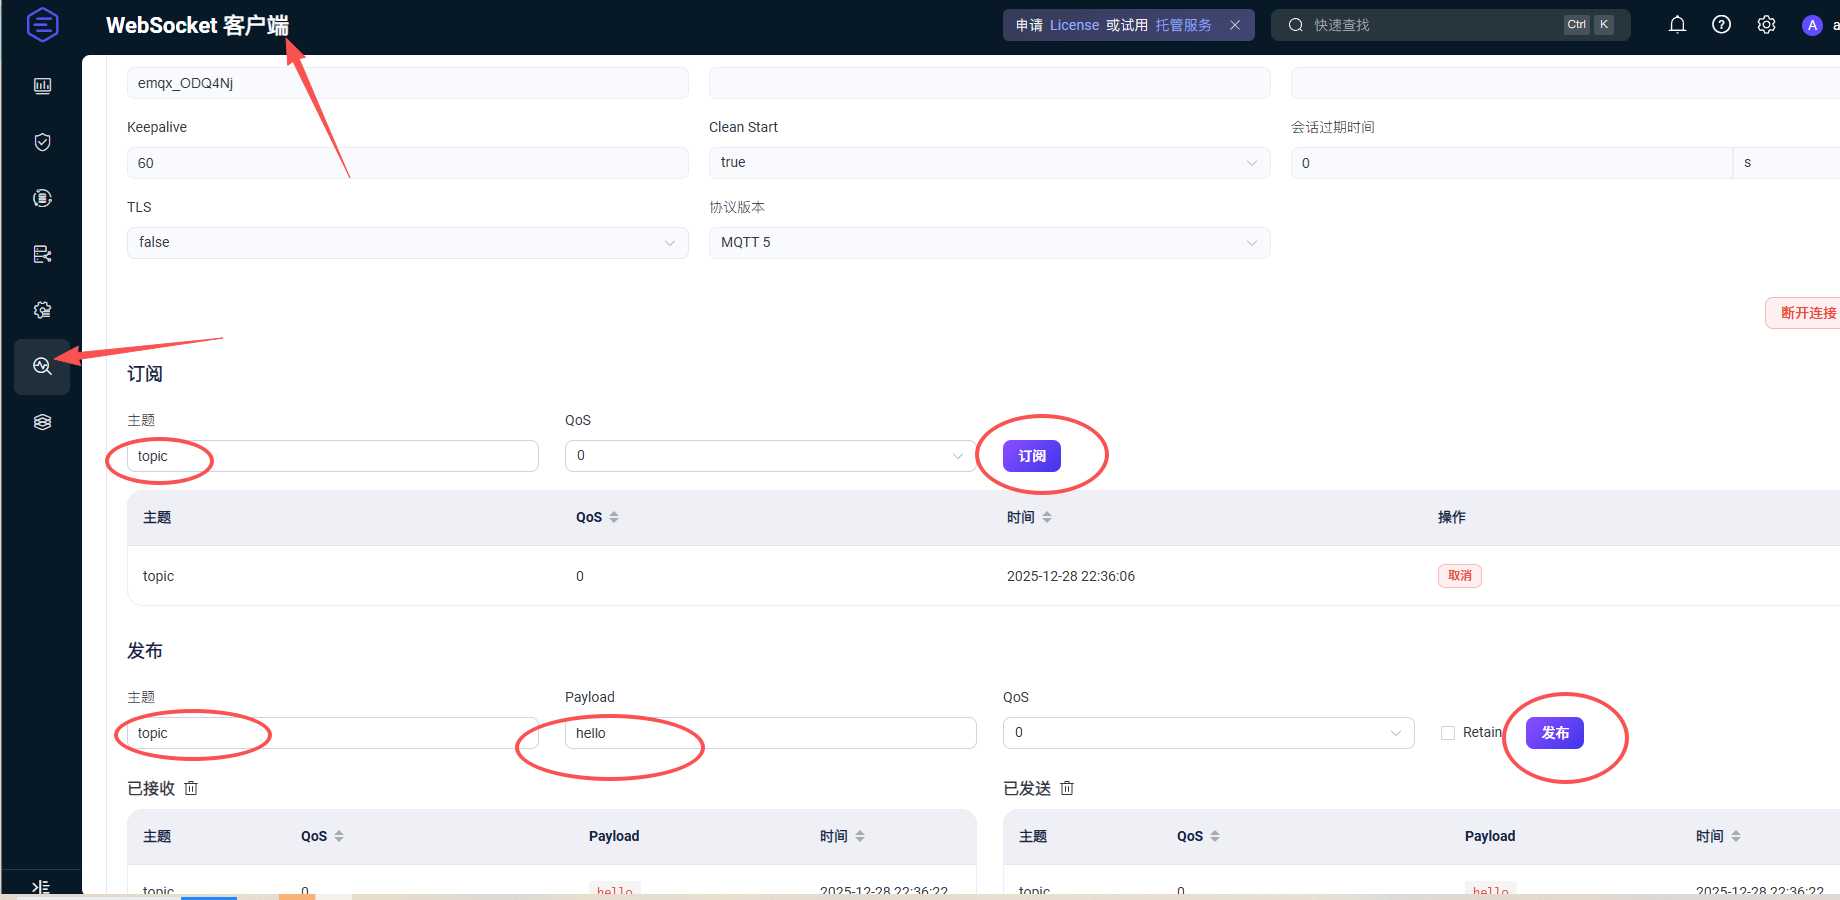Click the Payload header in sent table
Screen dimensions: 1840x900
pos(1490,836)
